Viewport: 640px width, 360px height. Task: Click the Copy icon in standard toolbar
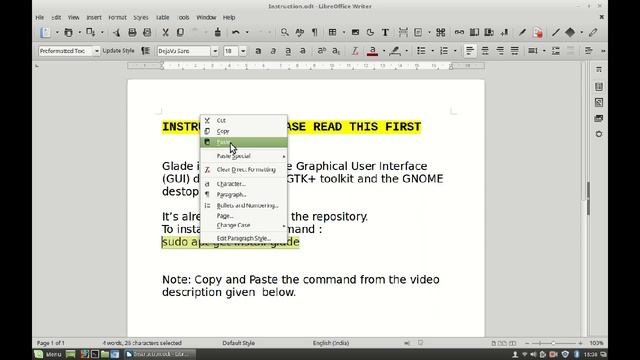[180, 32]
